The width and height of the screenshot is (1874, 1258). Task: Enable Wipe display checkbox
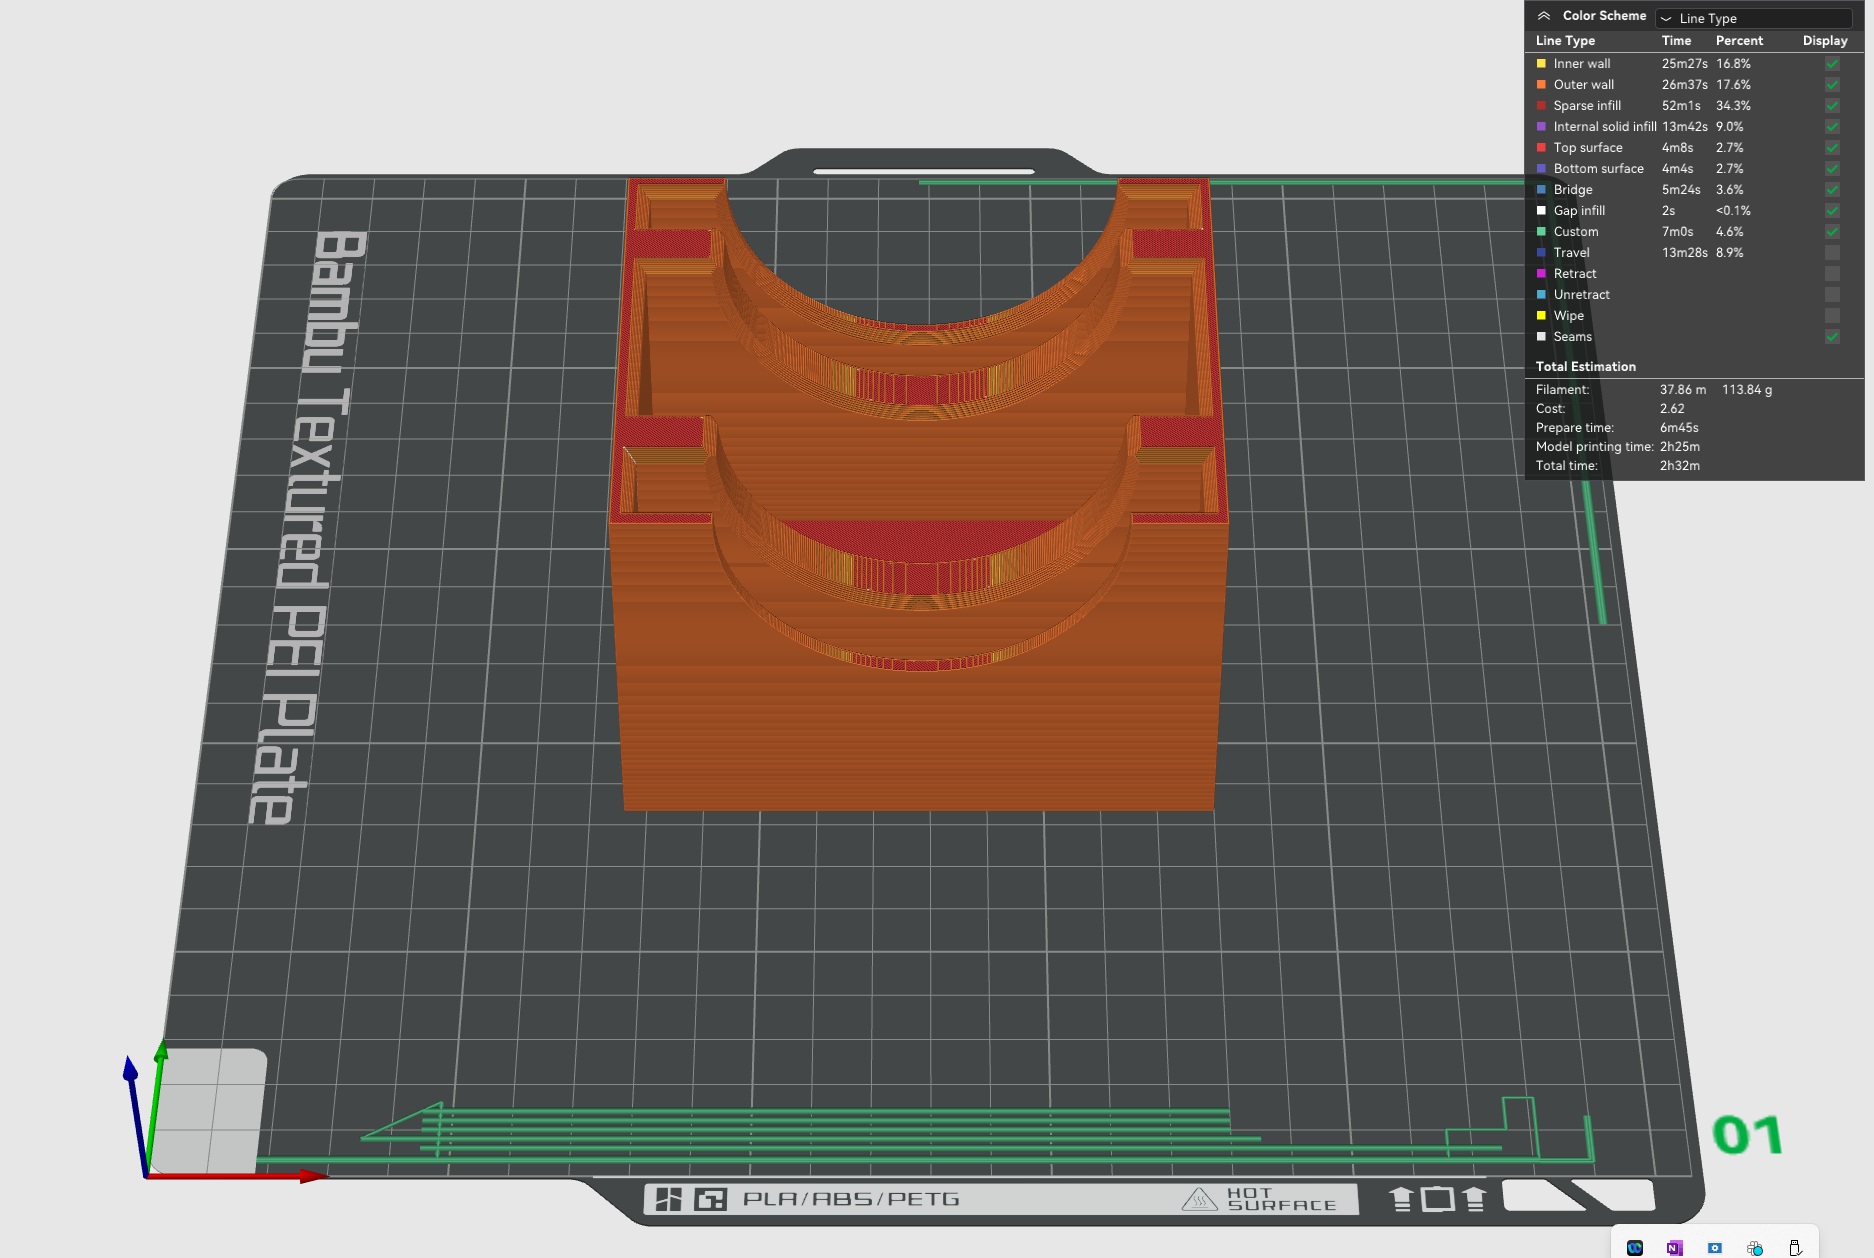coord(1832,316)
